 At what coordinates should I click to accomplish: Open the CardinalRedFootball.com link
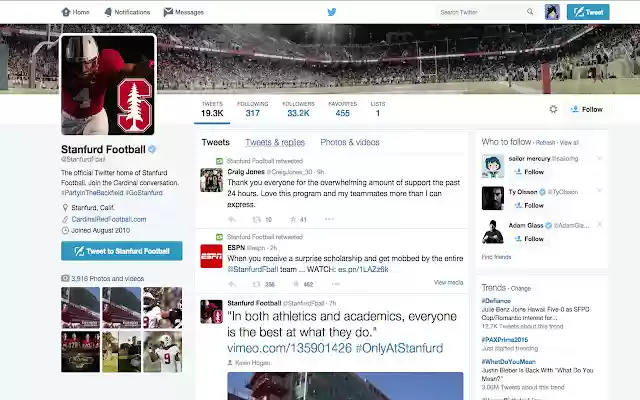click(x=109, y=219)
